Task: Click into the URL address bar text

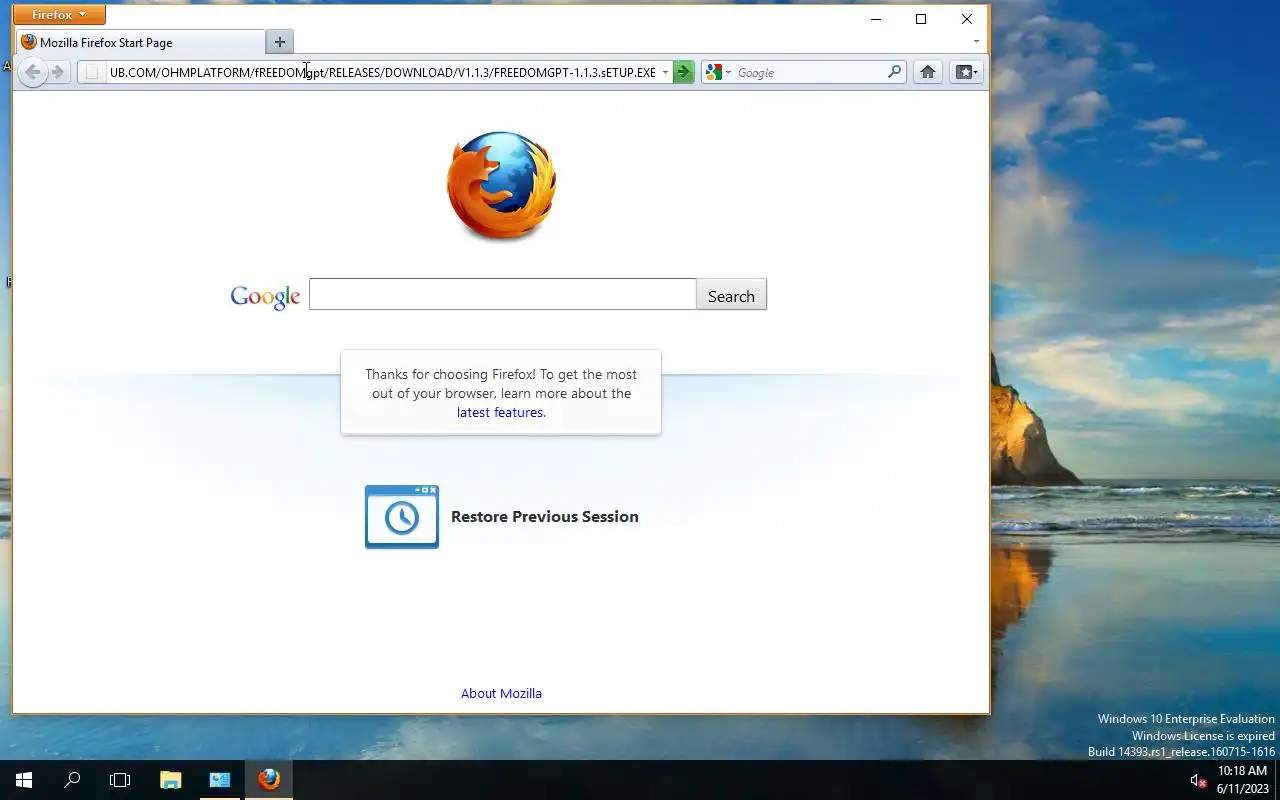Action: point(382,72)
